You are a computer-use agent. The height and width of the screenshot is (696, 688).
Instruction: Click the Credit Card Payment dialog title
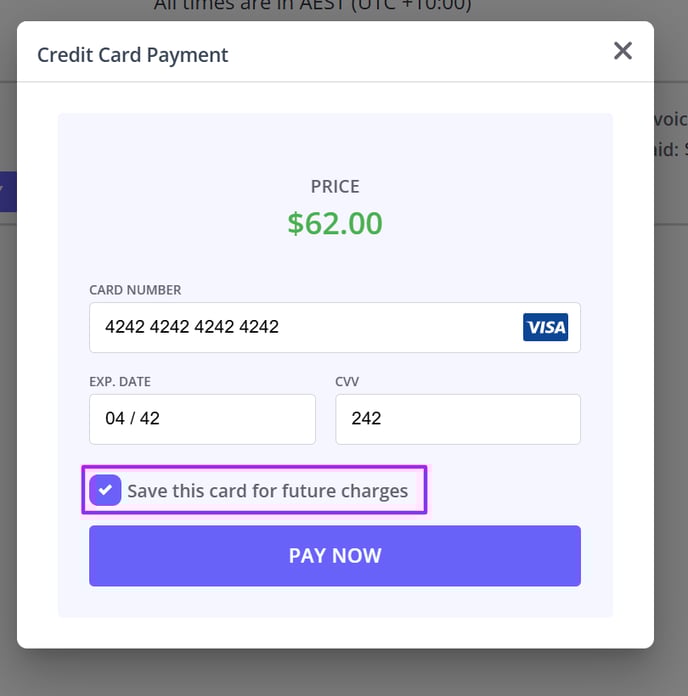click(x=132, y=55)
